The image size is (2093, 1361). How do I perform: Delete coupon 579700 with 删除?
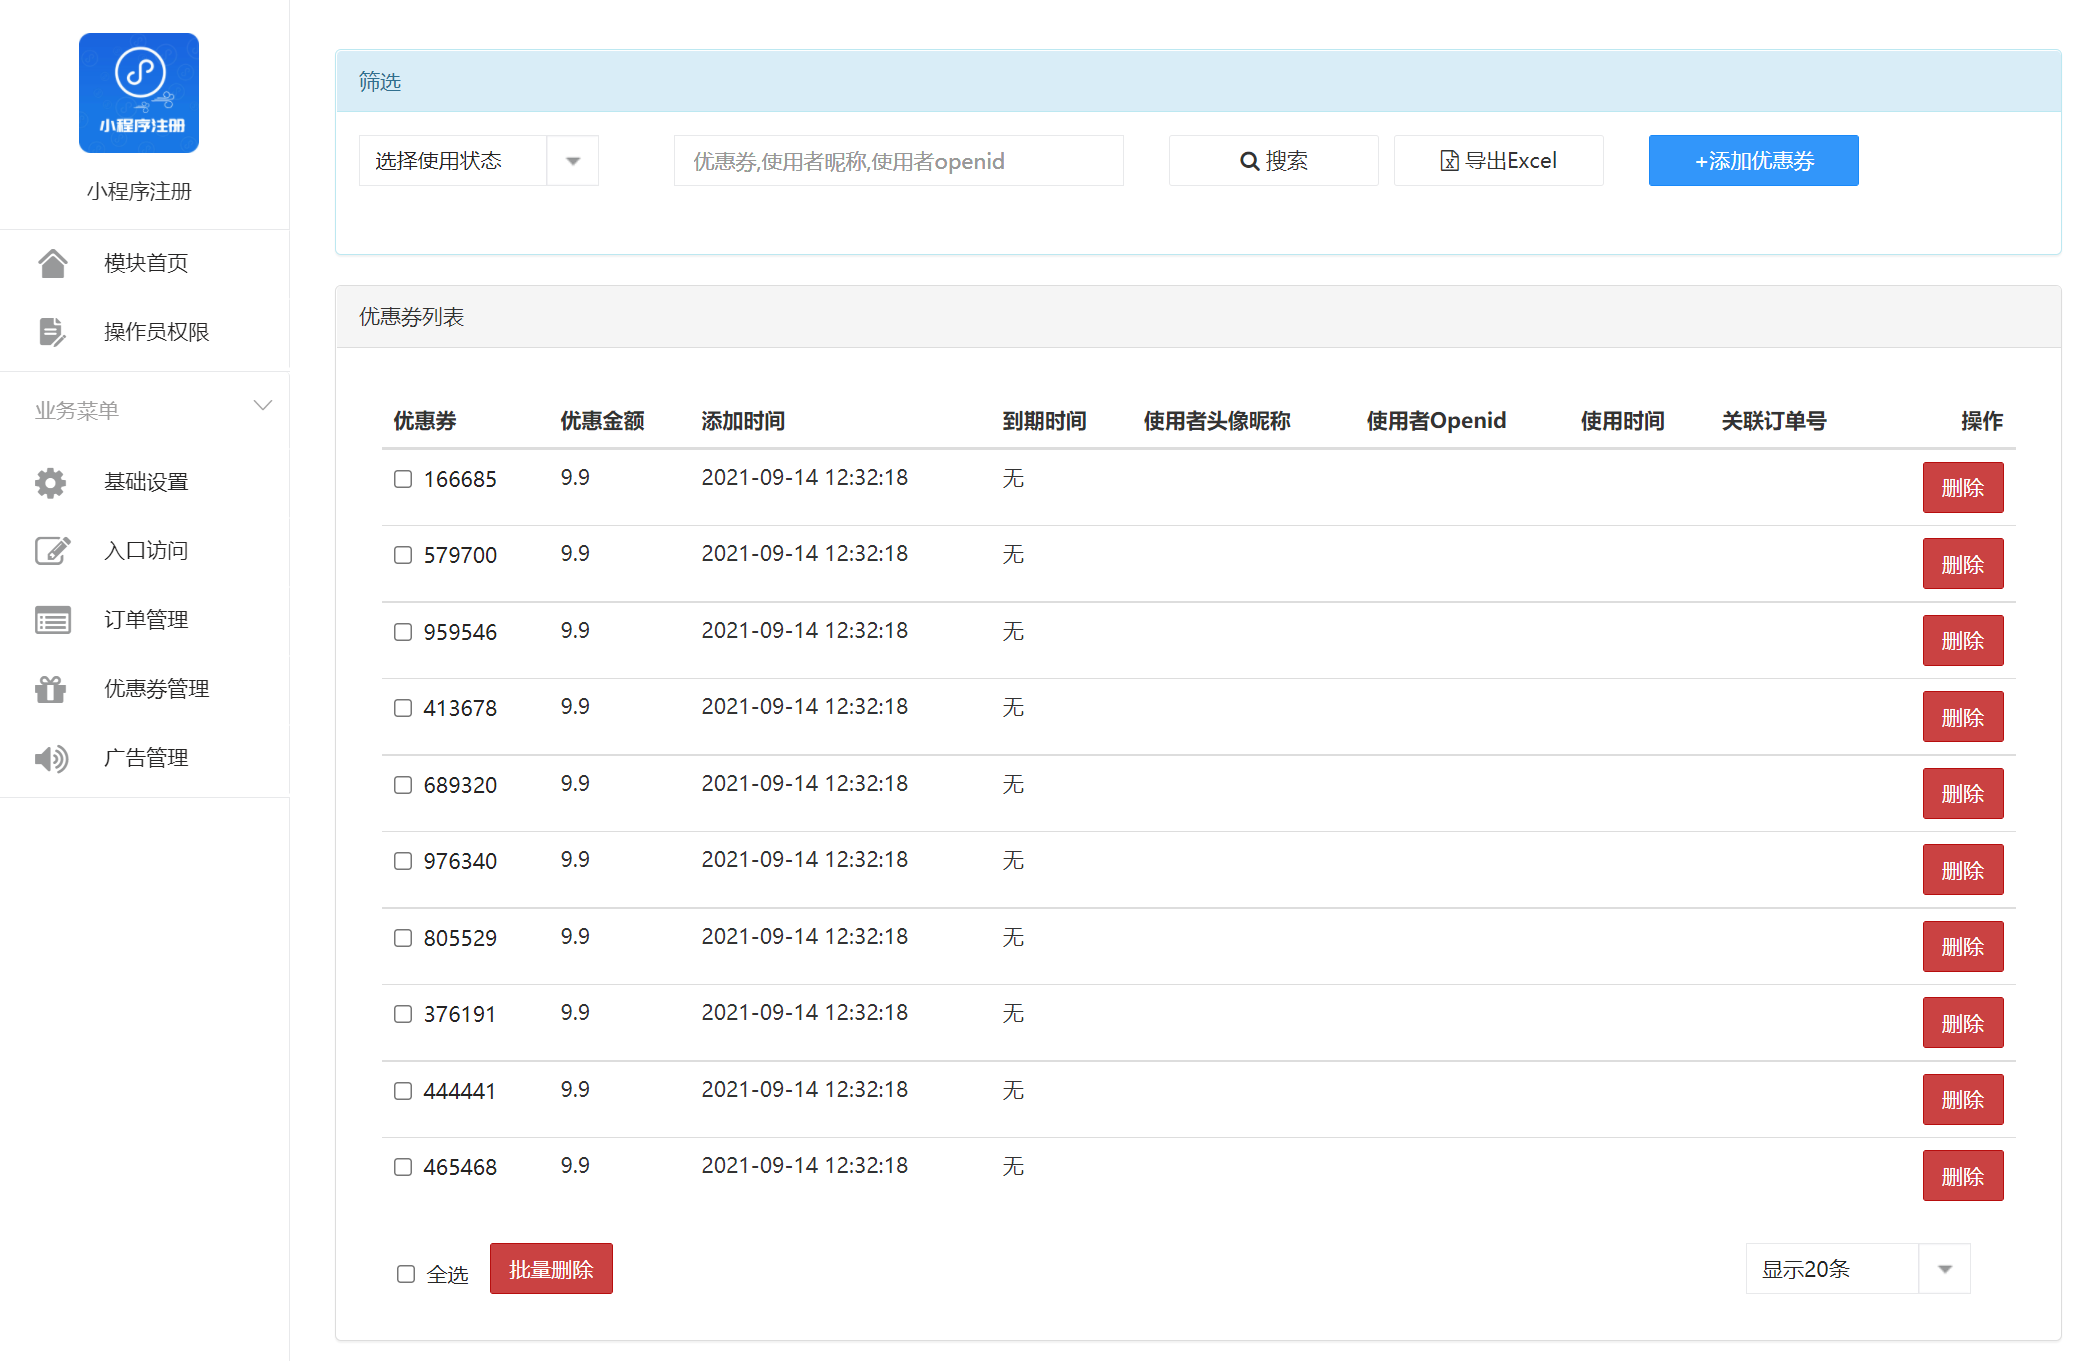(1963, 564)
